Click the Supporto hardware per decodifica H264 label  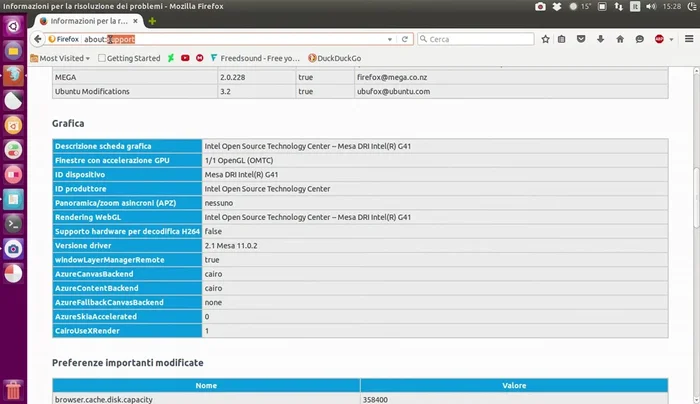pos(127,231)
